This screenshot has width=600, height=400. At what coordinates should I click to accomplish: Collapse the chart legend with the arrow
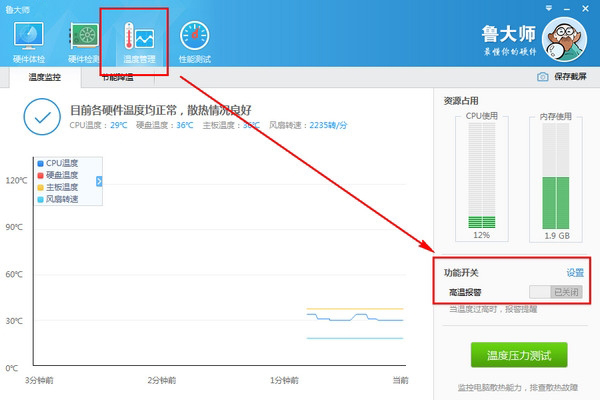pyautogui.click(x=99, y=181)
